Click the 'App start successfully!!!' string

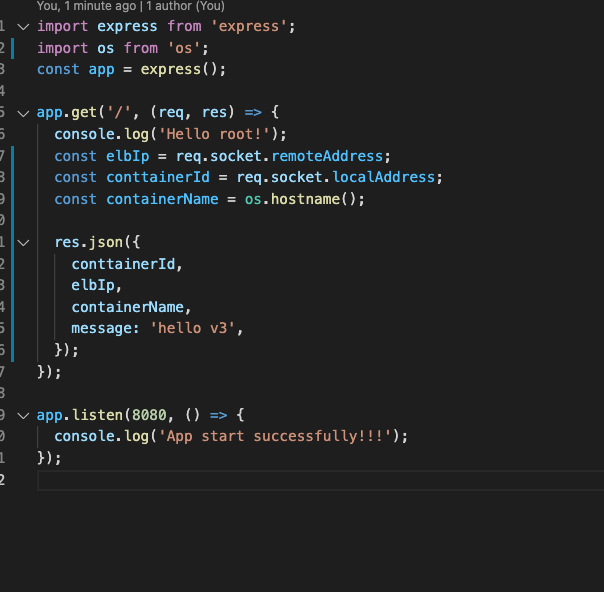275,436
